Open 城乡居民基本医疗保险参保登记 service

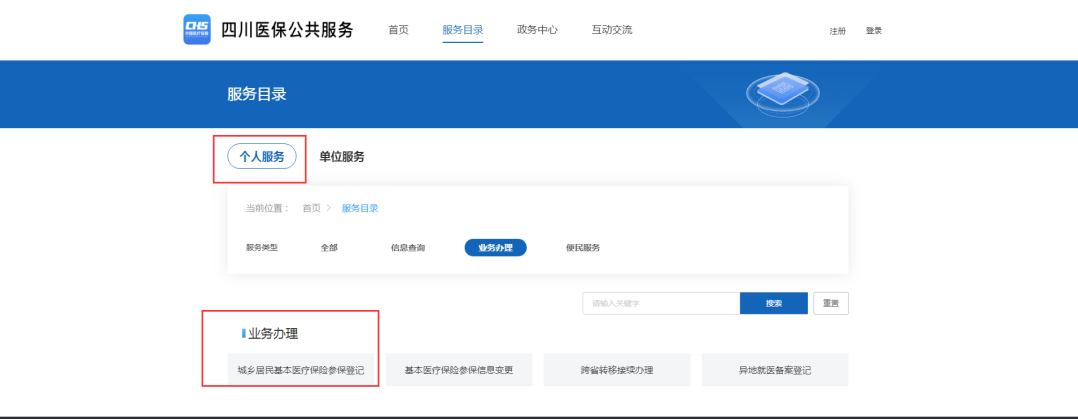pyautogui.click(x=300, y=370)
